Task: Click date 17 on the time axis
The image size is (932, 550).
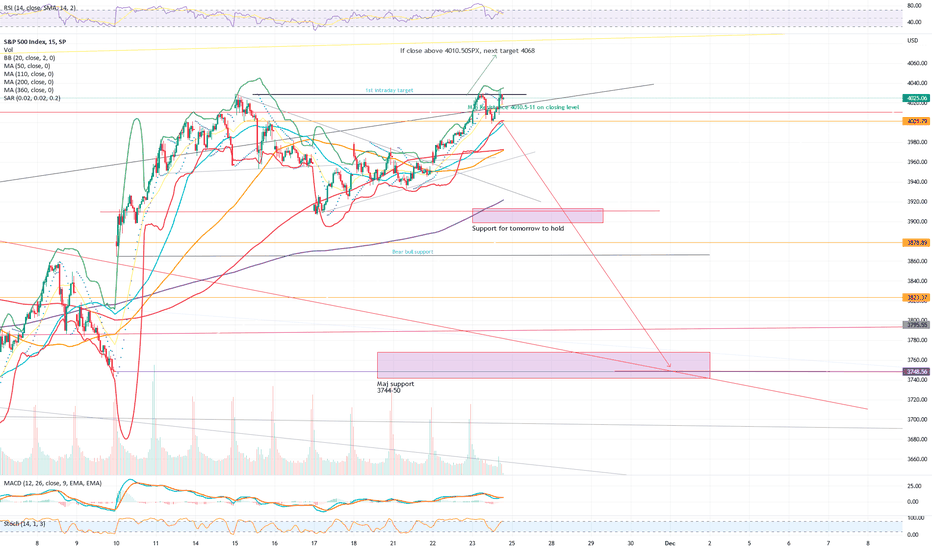Action: (314, 543)
